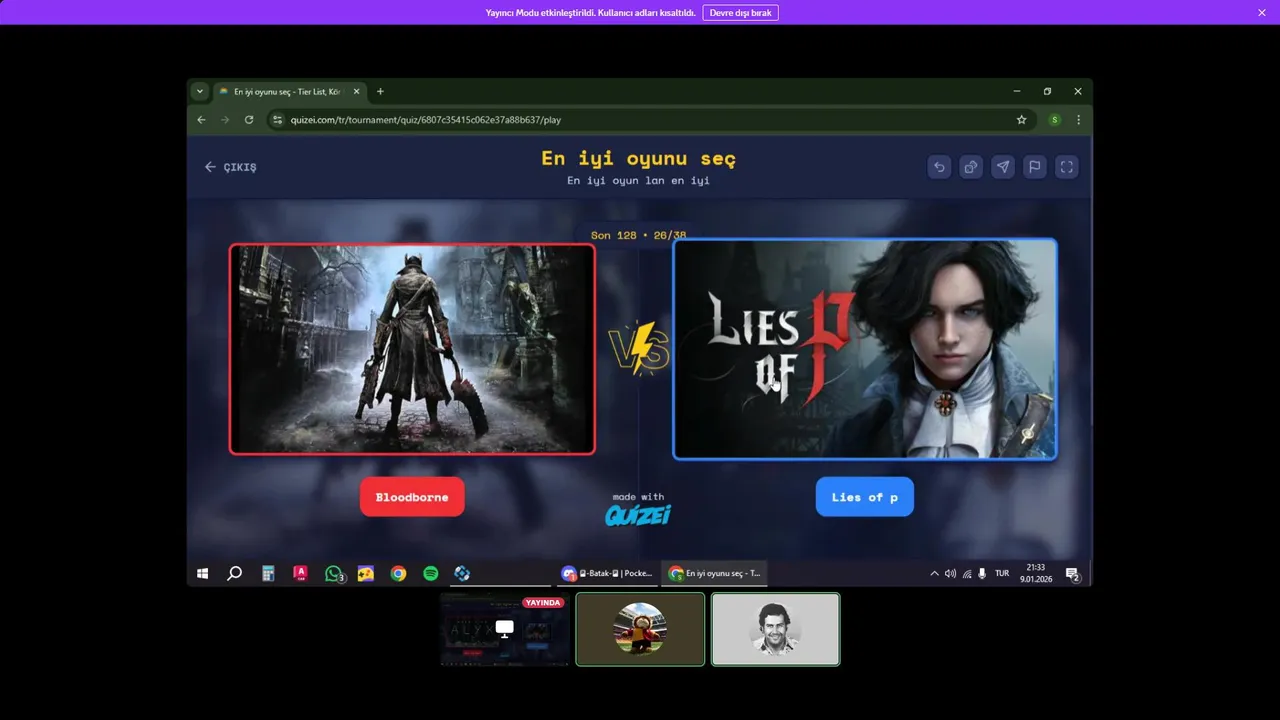The width and height of the screenshot is (1280, 720).
Task: Open the network icon in system tray
Action: (x=966, y=574)
